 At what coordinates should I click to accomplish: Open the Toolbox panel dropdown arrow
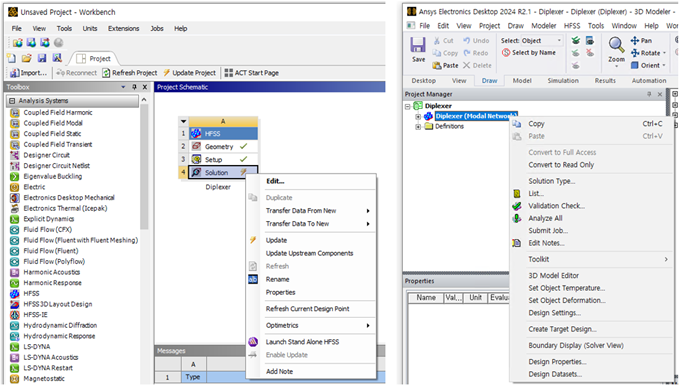coord(123,87)
